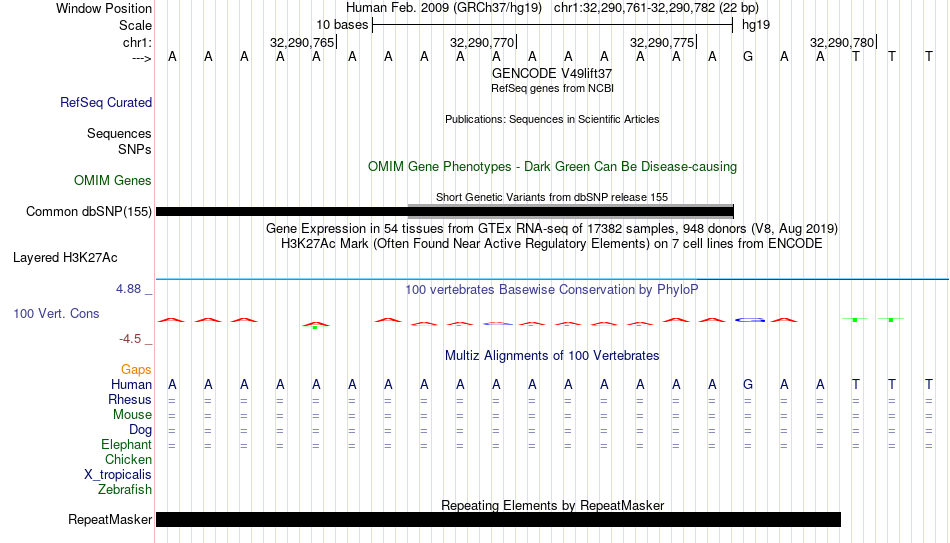Click the Human Feb. 2009 assembly position header
The image size is (950, 543).
coord(552,8)
